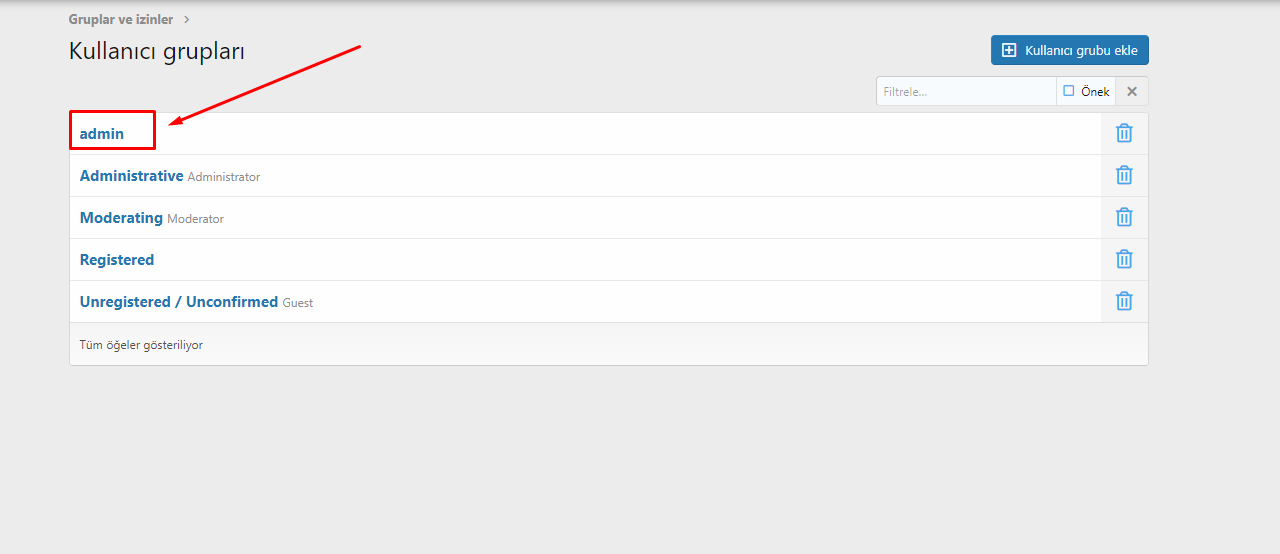Open the Unregistered / Unconfirmed group

pyautogui.click(x=179, y=301)
